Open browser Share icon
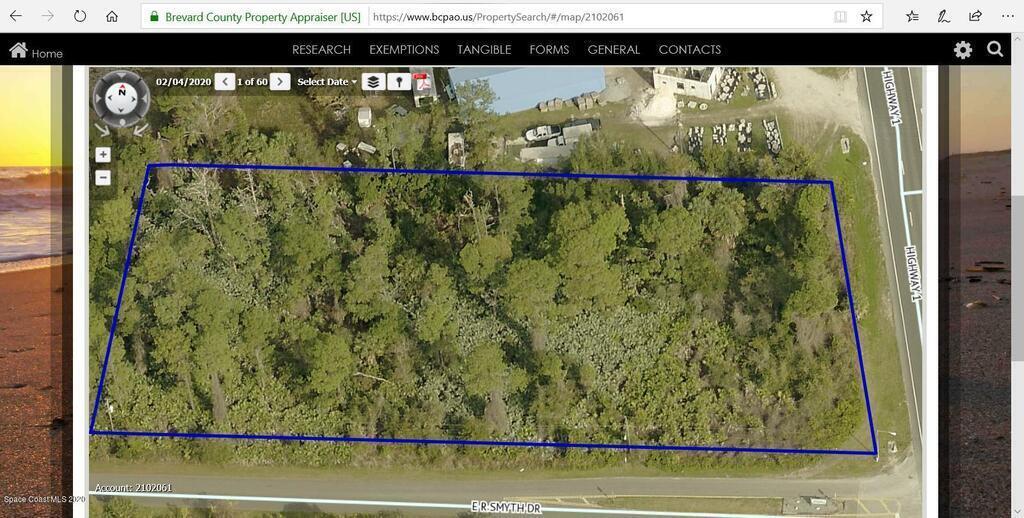Image resolution: width=1024 pixels, height=518 pixels. coord(975,17)
